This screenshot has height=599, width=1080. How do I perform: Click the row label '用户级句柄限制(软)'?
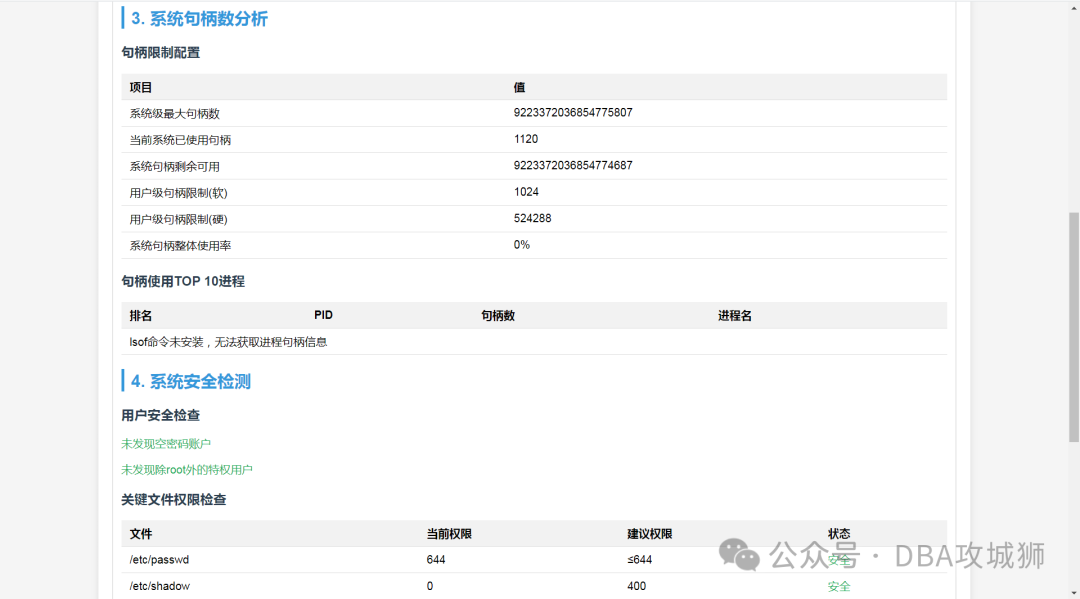coord(178,193)
